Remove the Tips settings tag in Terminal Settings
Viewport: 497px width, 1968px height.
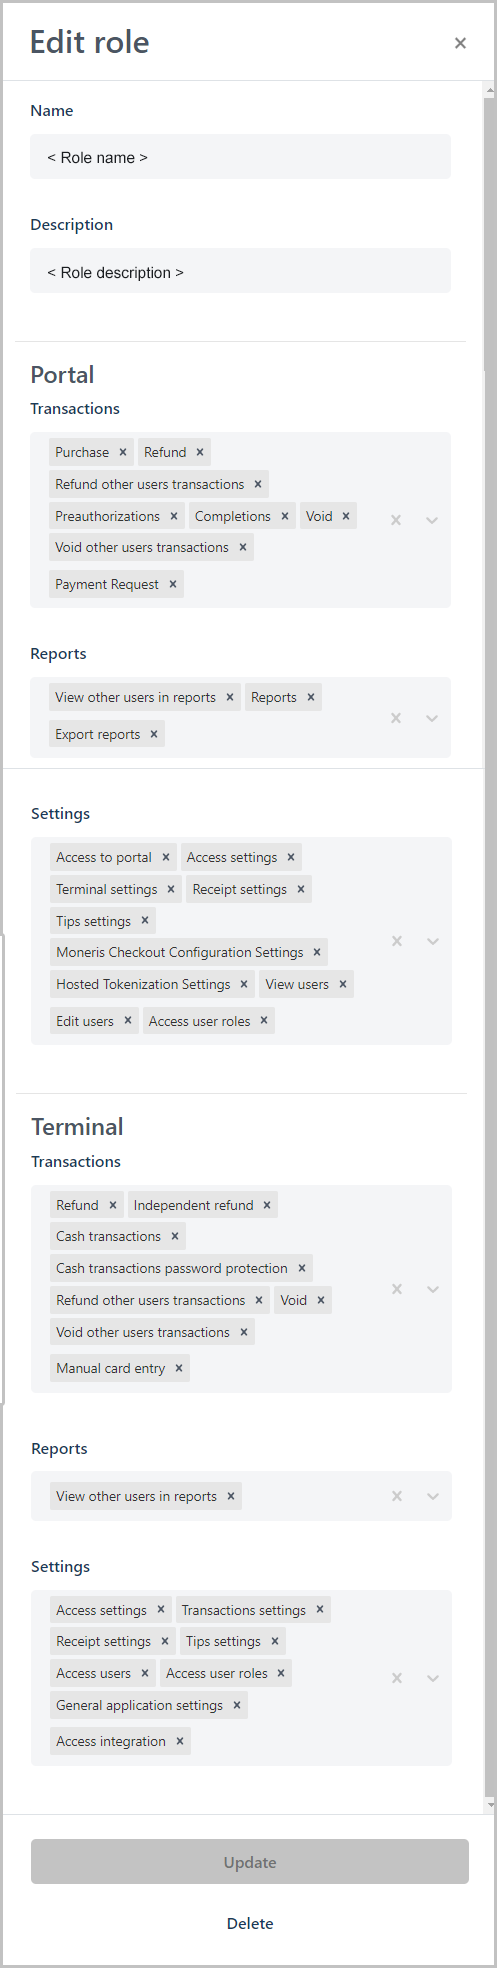click(275, 1641)
